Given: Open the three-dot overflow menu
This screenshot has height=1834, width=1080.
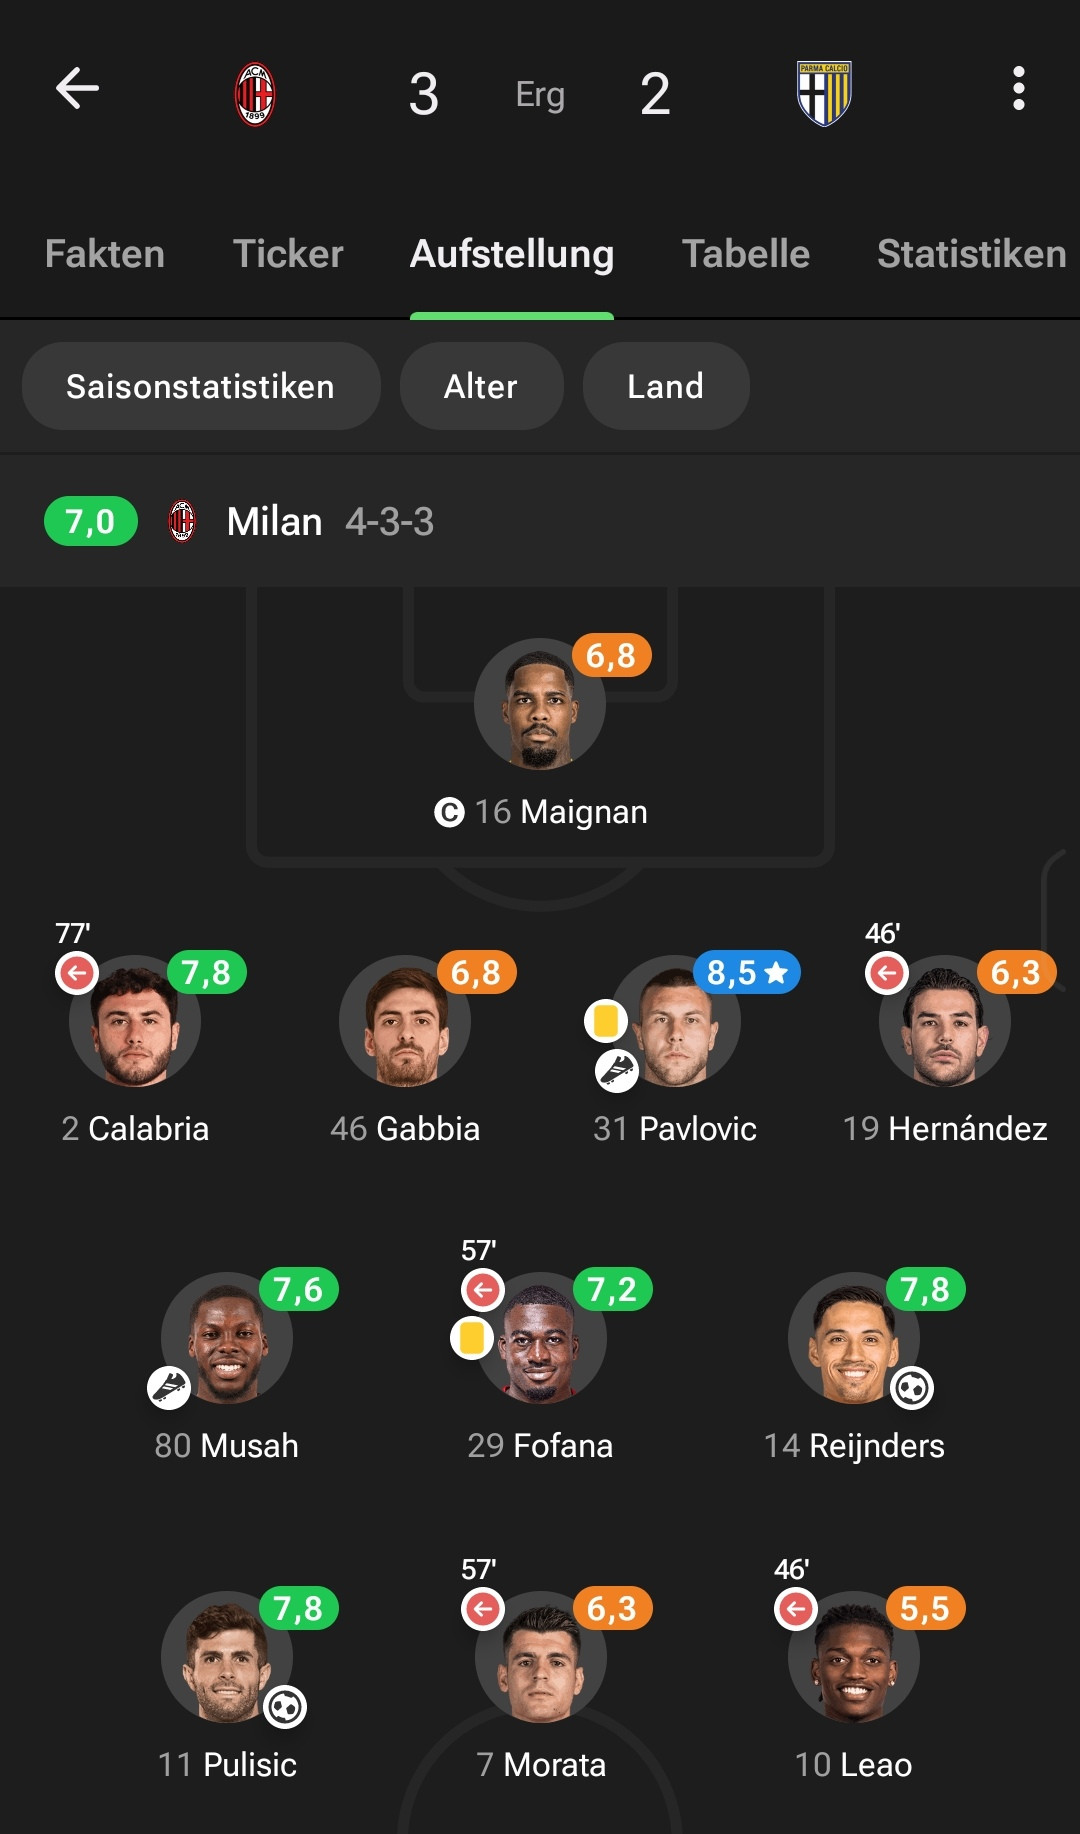Looking at the screenshot, I should (1018, 89).
